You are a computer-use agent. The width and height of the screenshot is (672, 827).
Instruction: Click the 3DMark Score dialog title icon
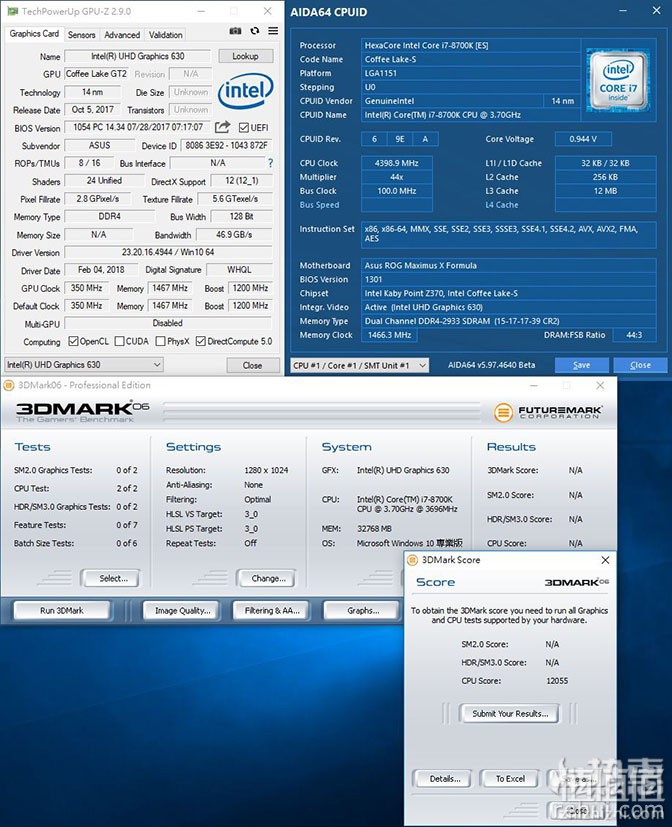pos(412,560)
